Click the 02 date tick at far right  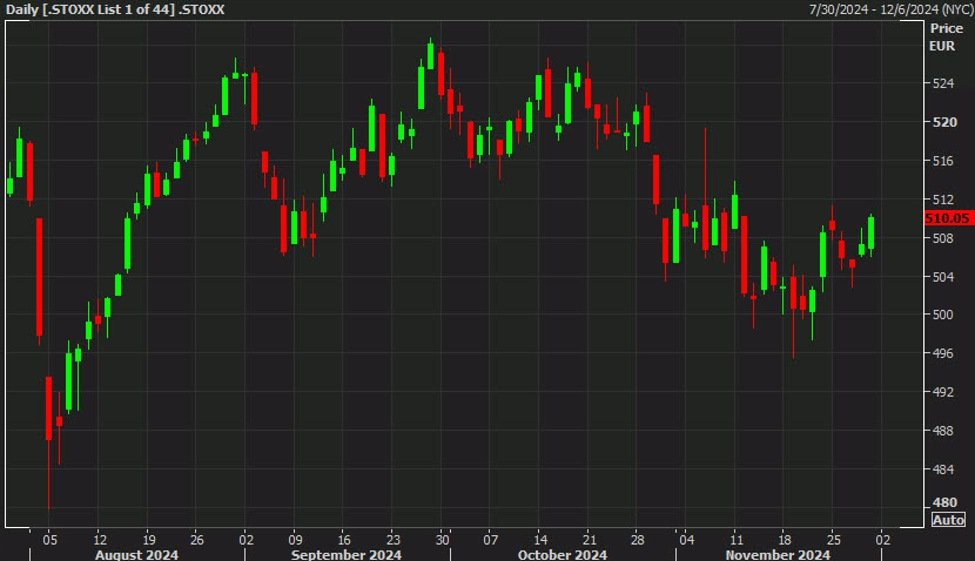click(883, 540)
